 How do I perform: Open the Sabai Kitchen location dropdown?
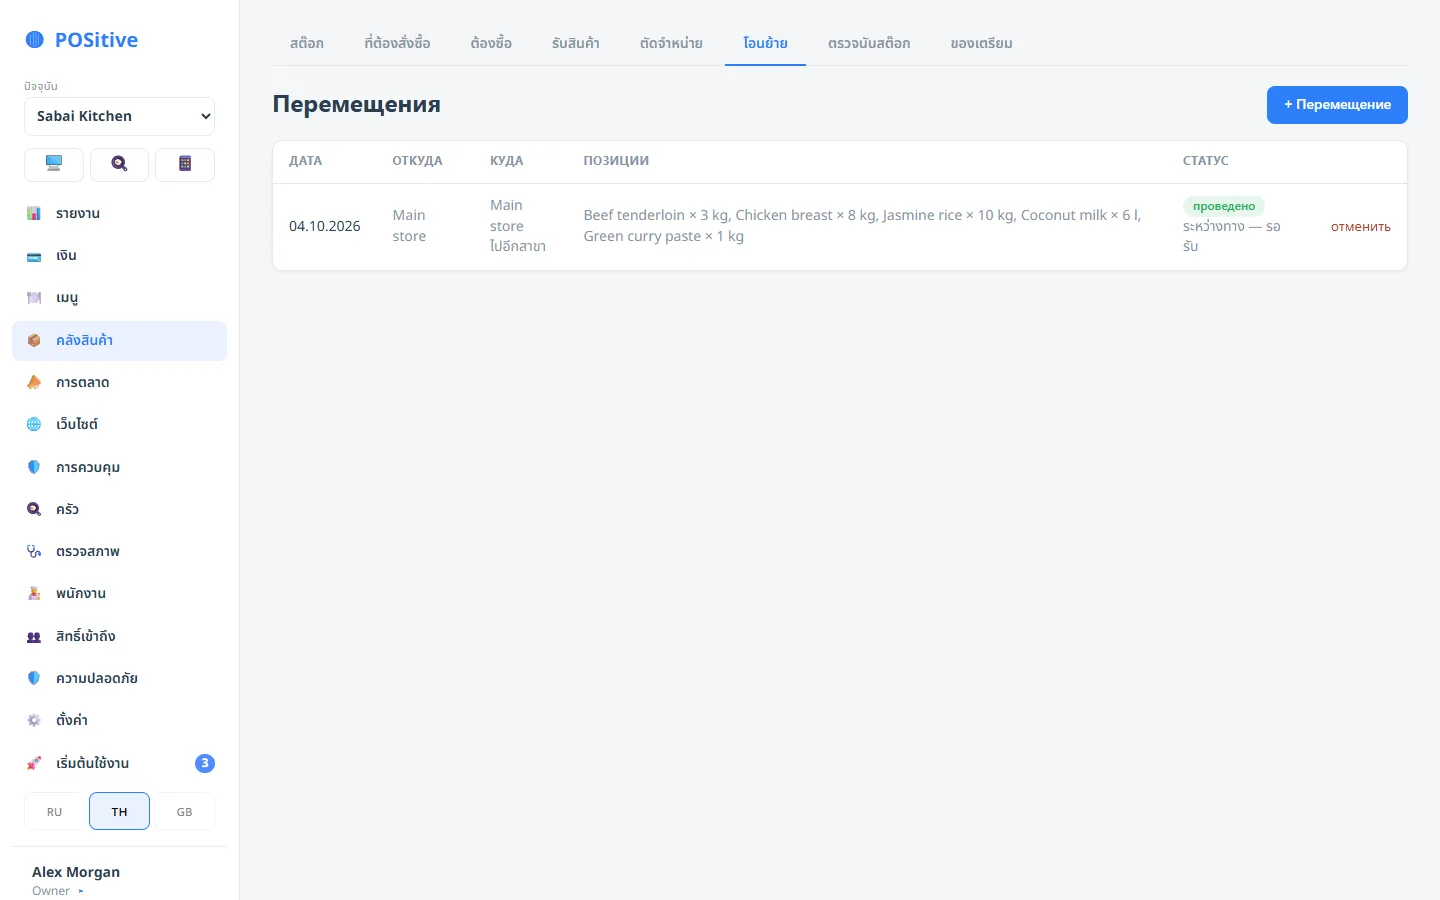(119, 116)
